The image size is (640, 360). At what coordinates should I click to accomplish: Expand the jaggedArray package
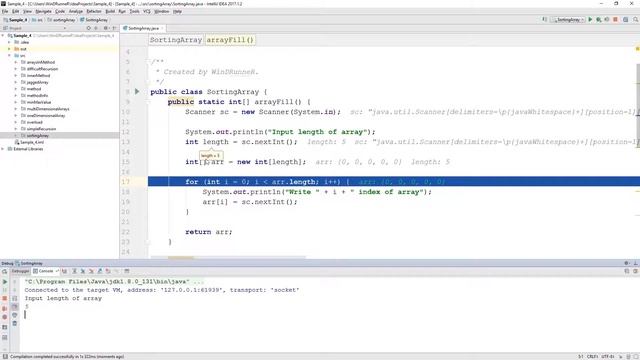(16, 82)
